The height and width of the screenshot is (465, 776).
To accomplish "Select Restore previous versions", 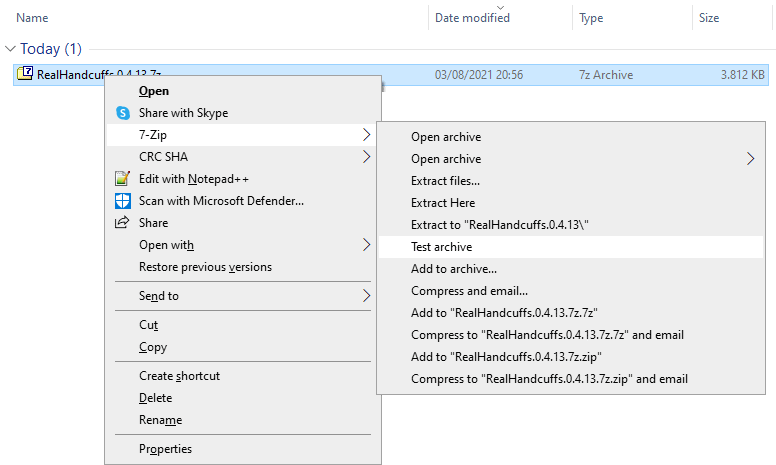I will pyautogui.click(x=243, y=267).
